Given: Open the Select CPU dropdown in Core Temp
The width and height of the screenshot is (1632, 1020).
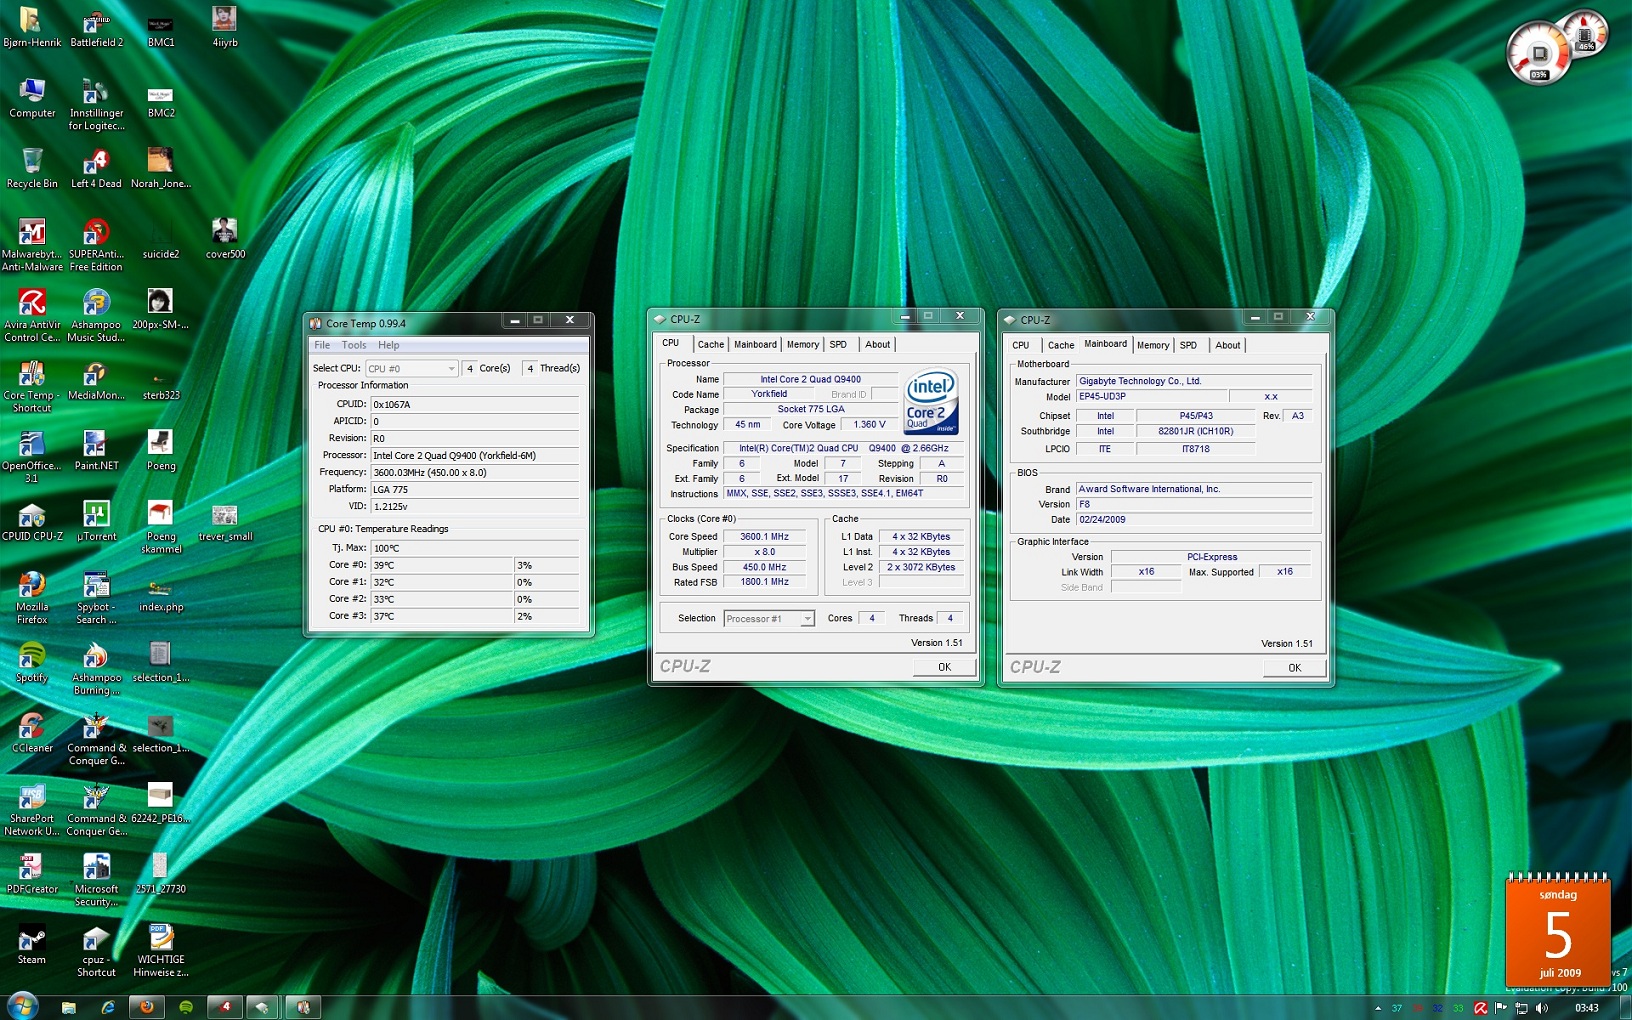Looking at the screenshot, I should (x=411, y=369).
